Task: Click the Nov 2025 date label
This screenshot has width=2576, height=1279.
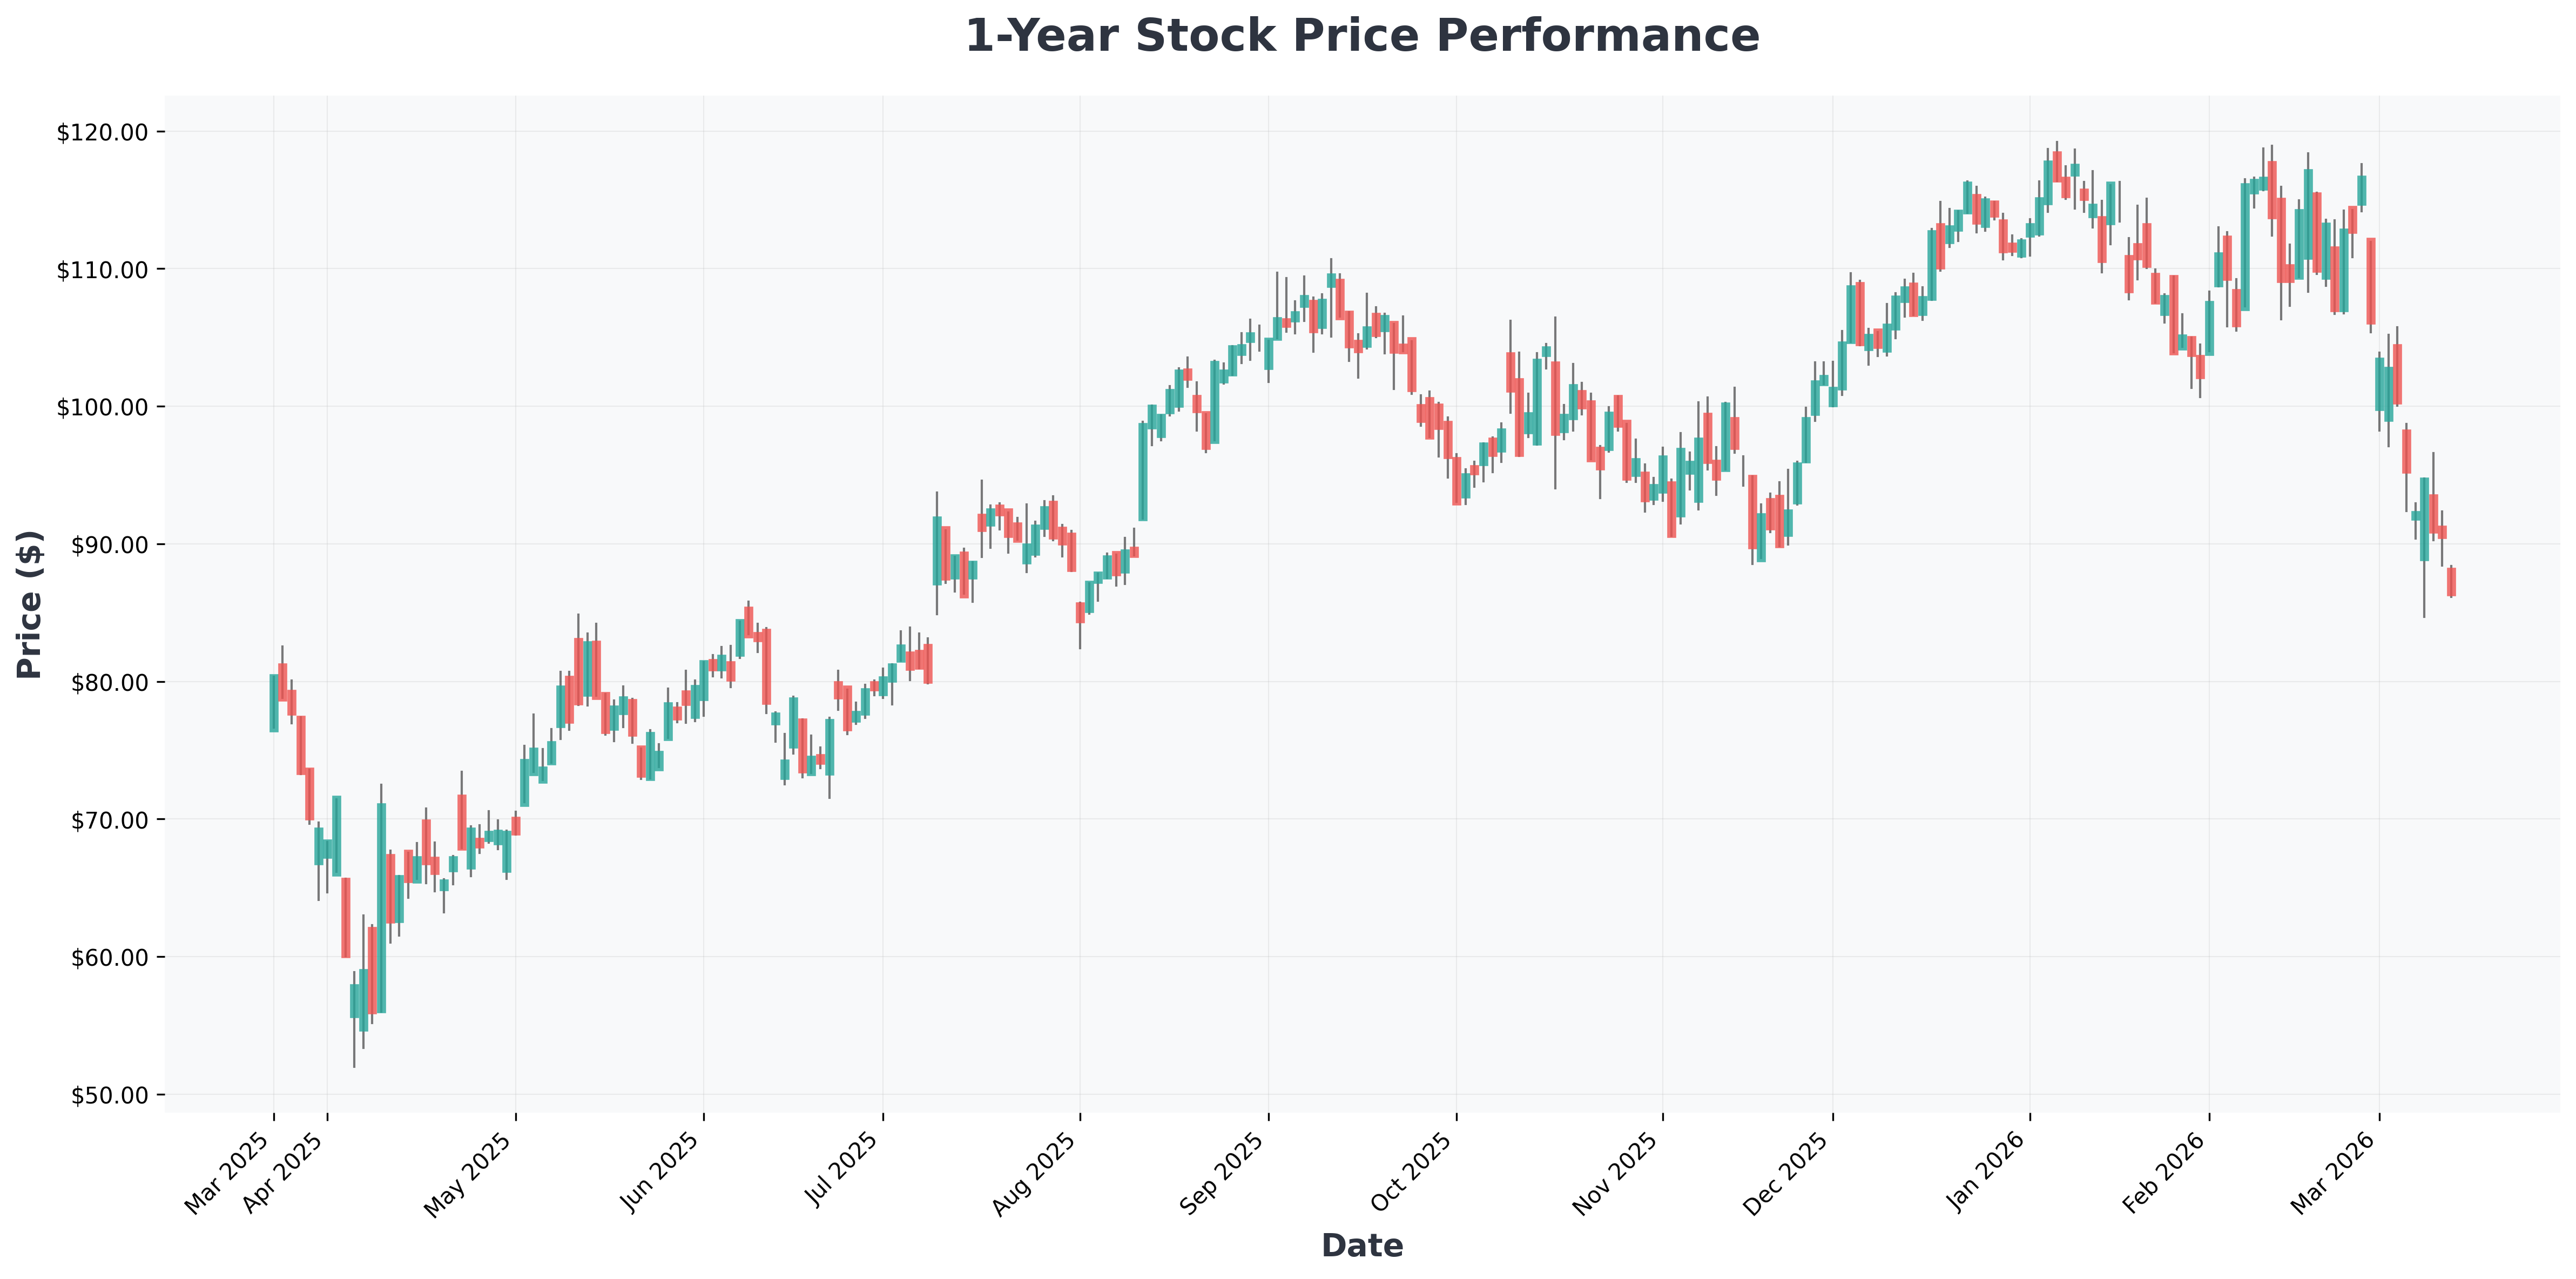Action: tap(1618, 1174)
